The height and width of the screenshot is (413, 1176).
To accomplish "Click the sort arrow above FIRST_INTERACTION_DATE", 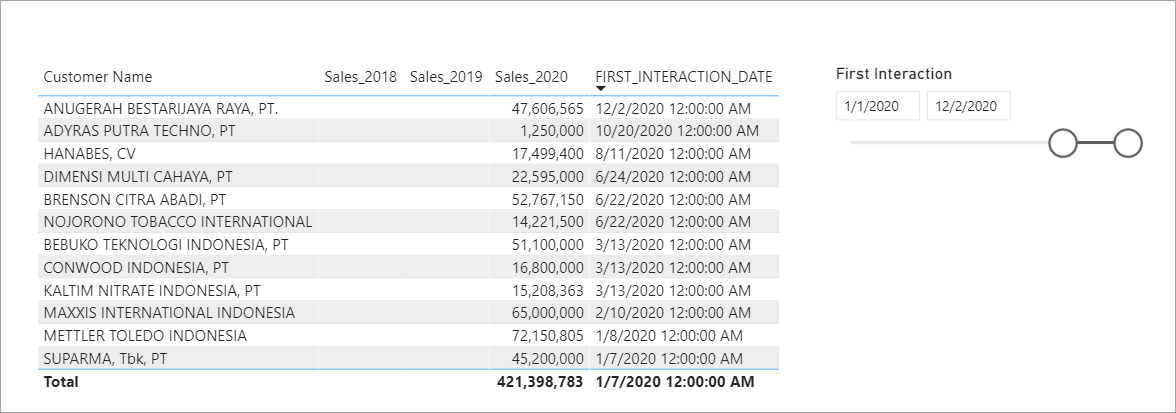I will [x=600, y=89].
